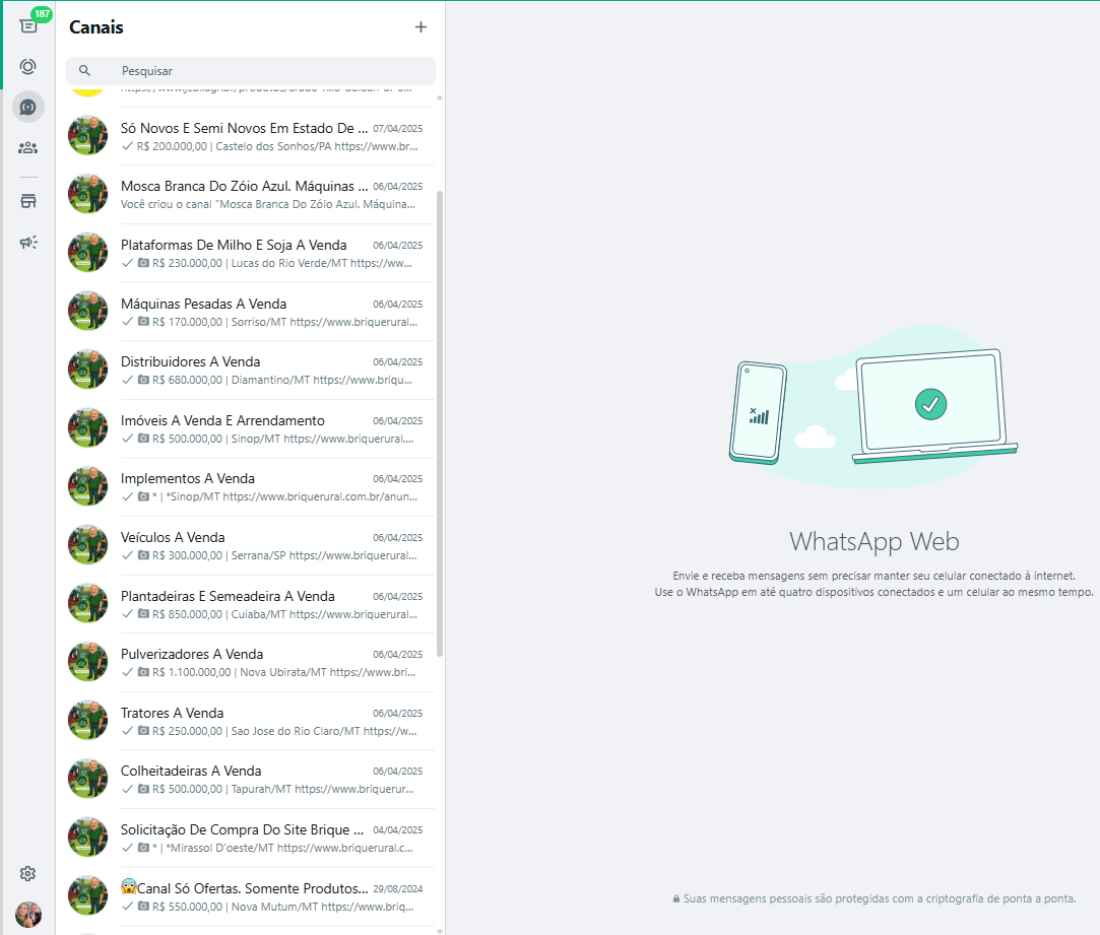Open channel Plantadeiras E Semeadeira A Venda
Viewport: 1100px width, 935px height.
(250, 604)
